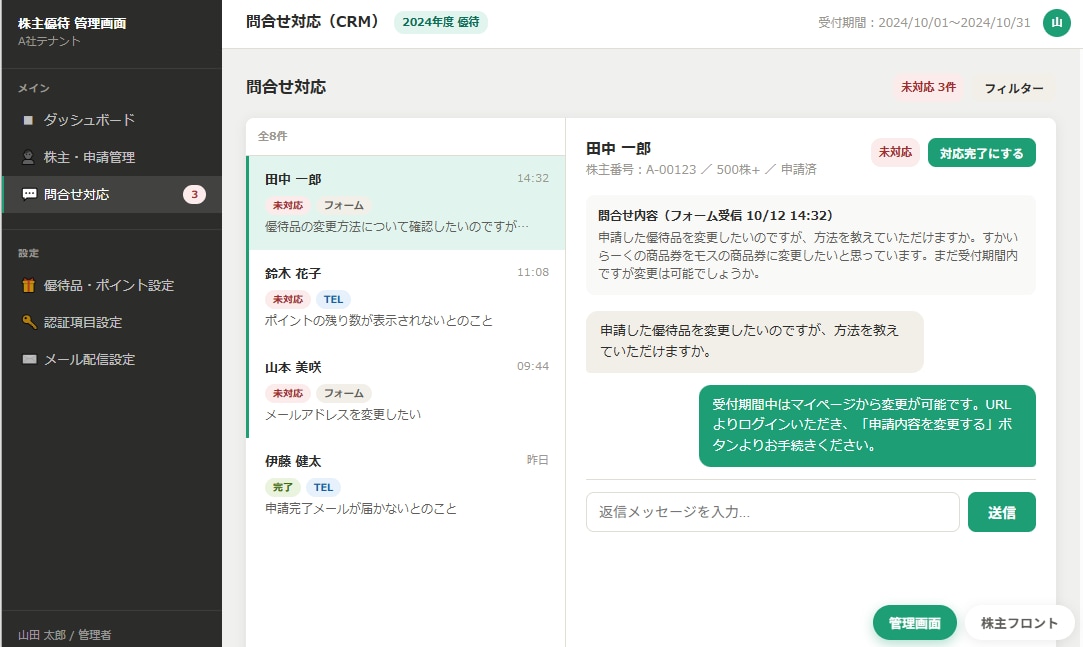The width and height of the screenshot is (1083, 647).
Task: Click the 未対応 tag on 山本 美咲 row
Action: [x=287, y=394]
